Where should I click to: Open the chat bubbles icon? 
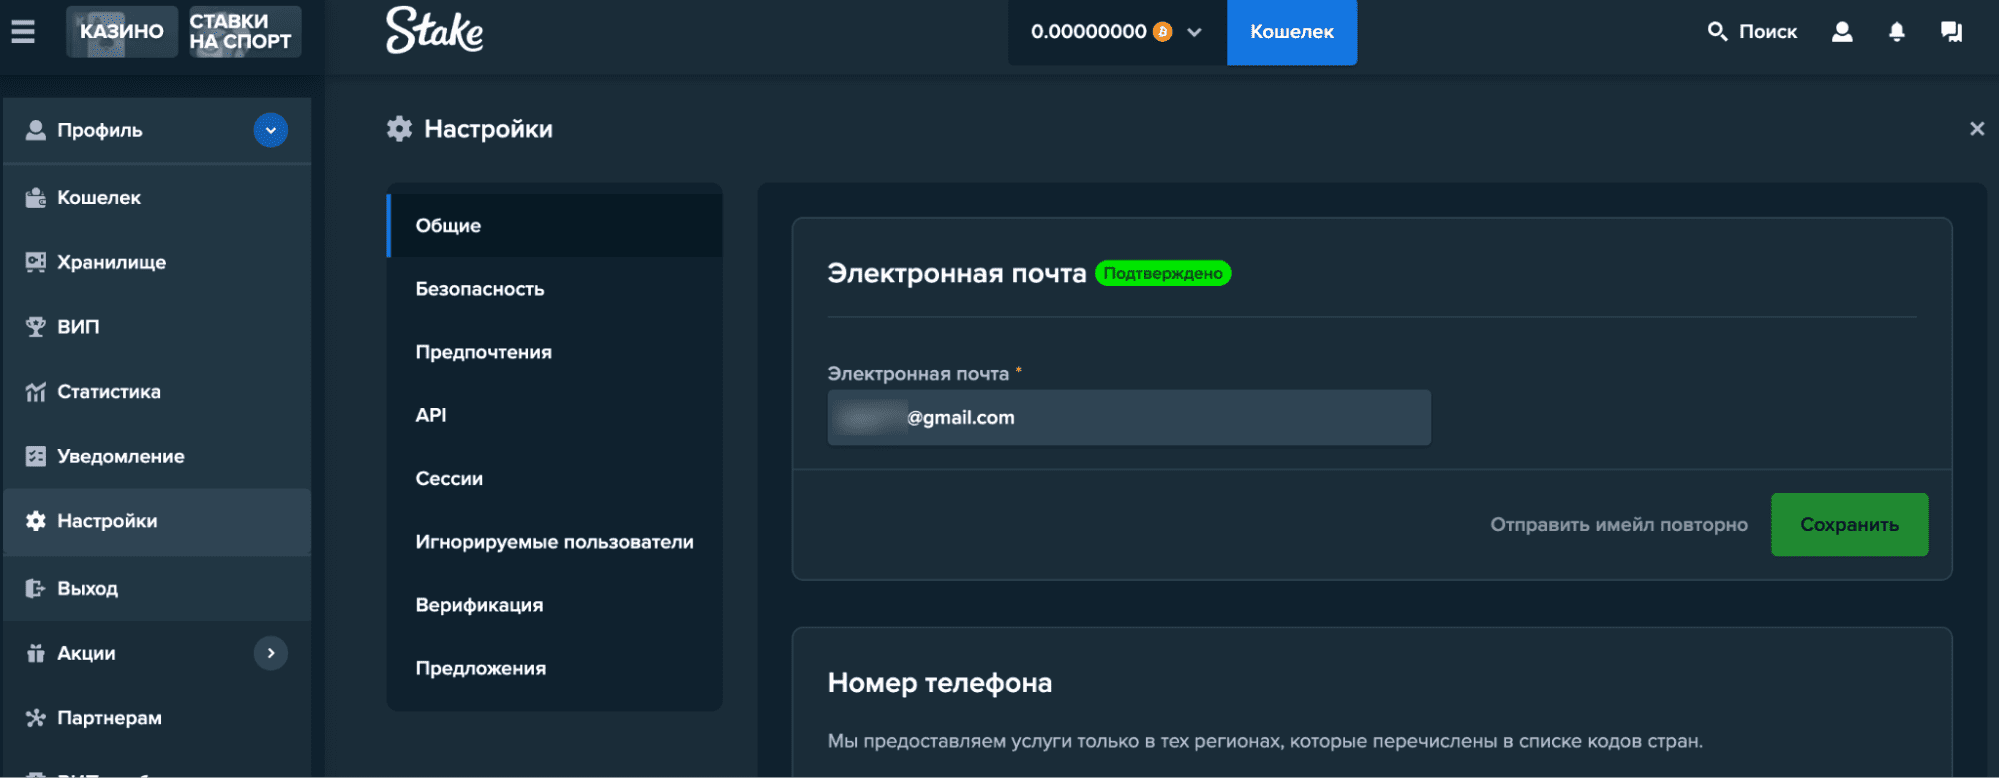[x=1951, y=32]
